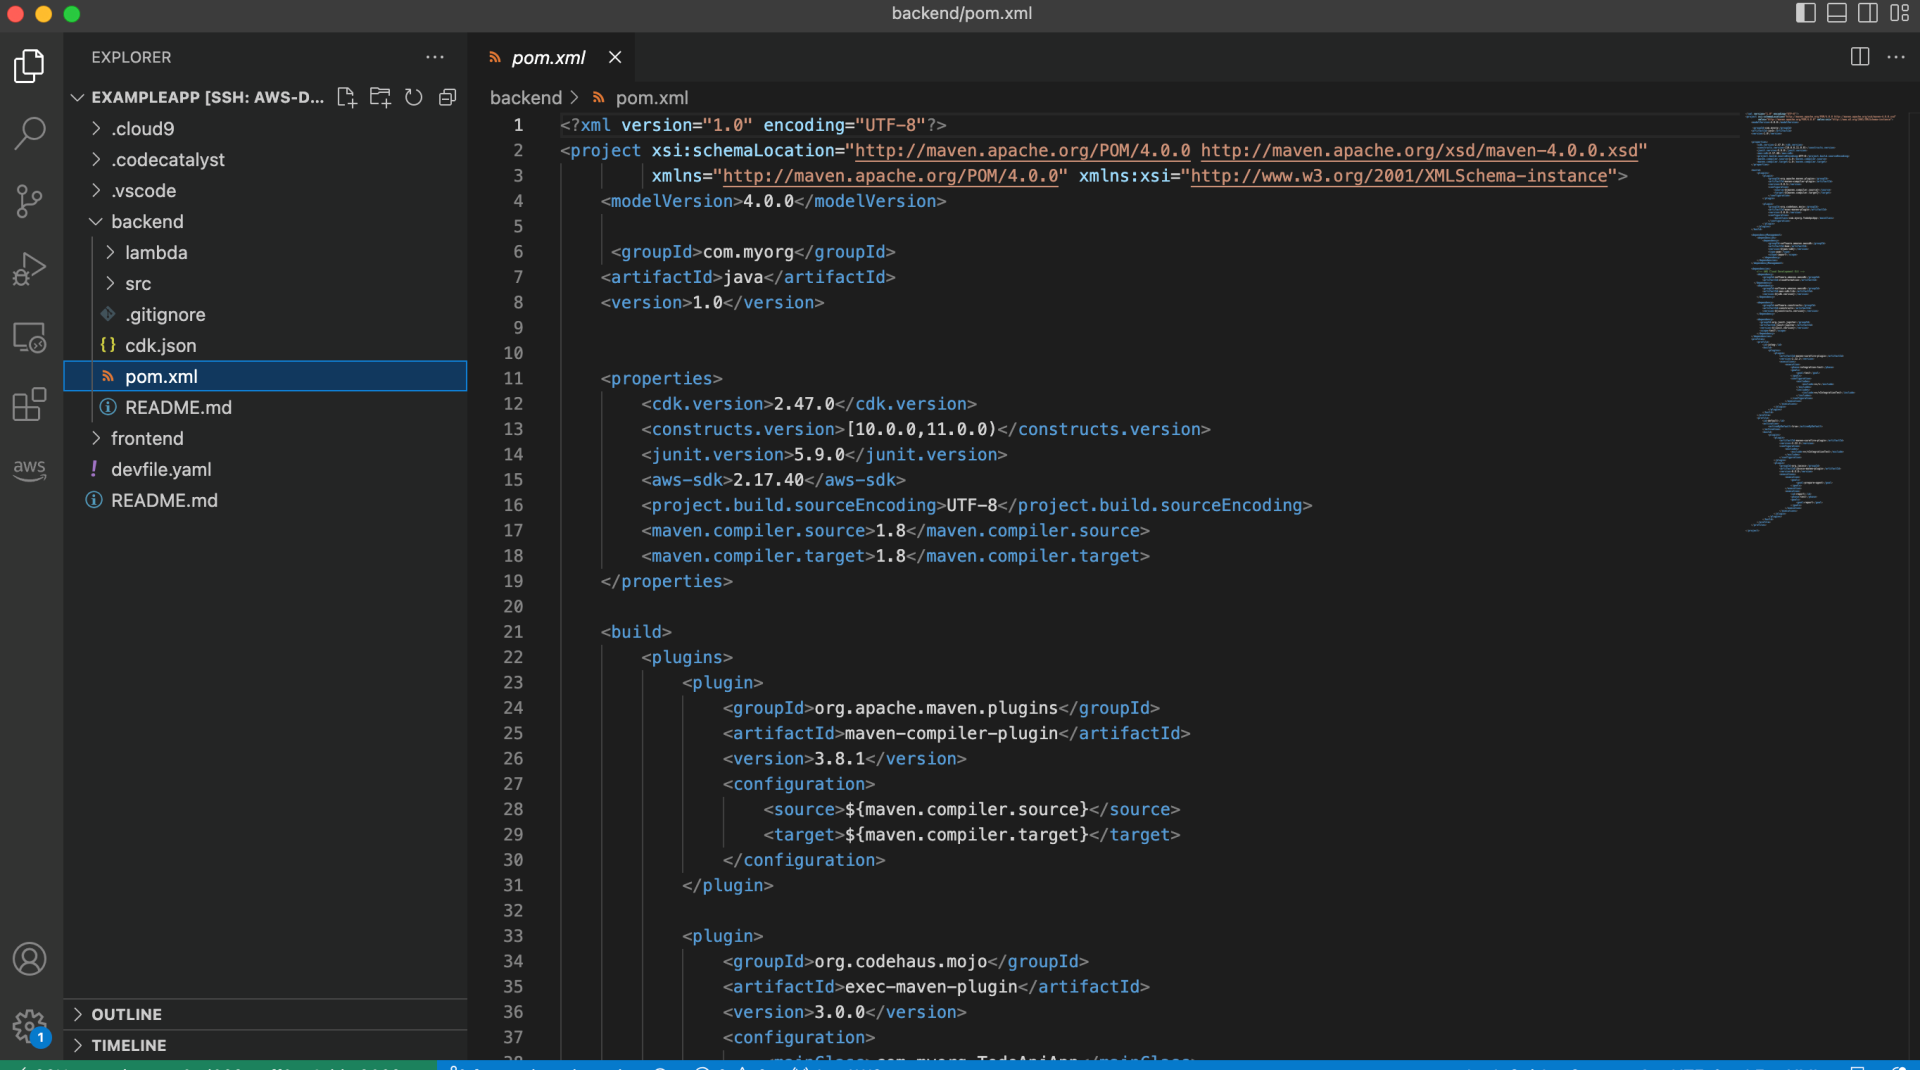Open the maven-4.0.0.xsd URL link
Image resolution: width=1920 pixels, height=1070 pixels.
tap(1419, 151)
